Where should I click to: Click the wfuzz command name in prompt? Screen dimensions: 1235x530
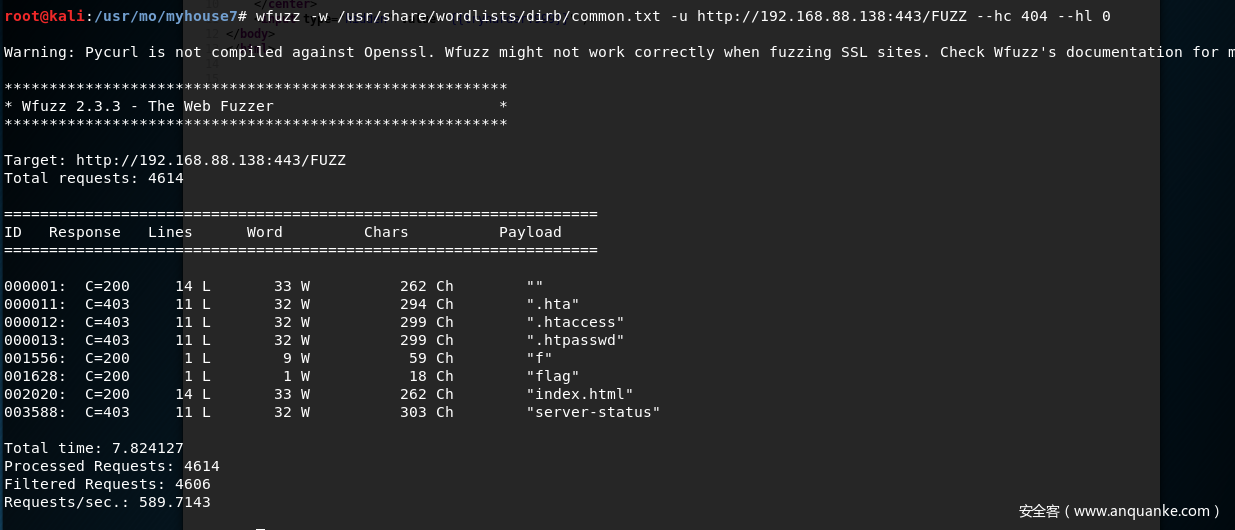277,16
